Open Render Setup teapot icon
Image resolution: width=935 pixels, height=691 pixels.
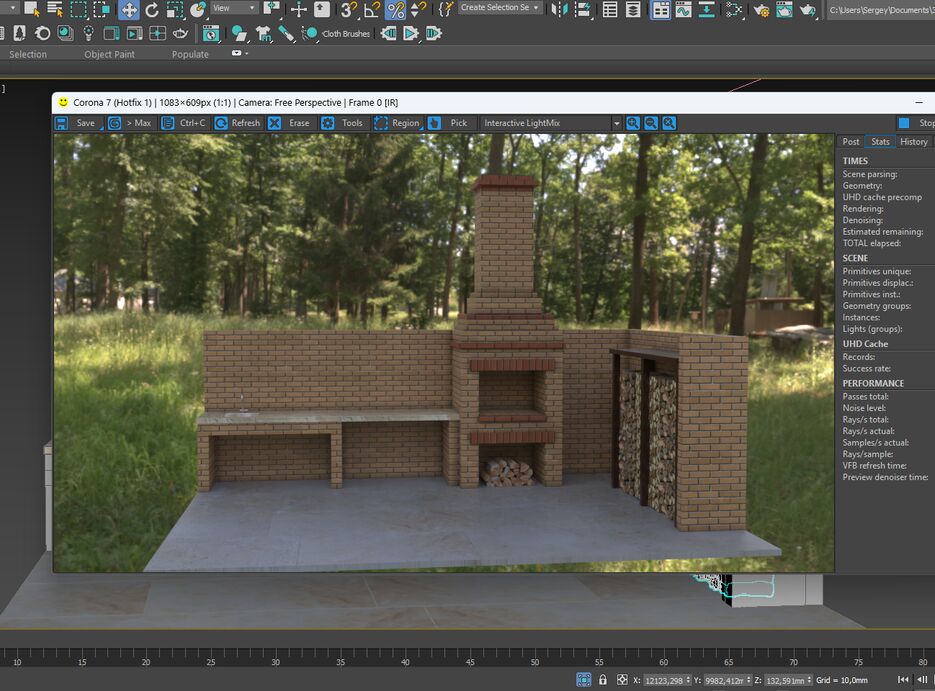point(761,10)
